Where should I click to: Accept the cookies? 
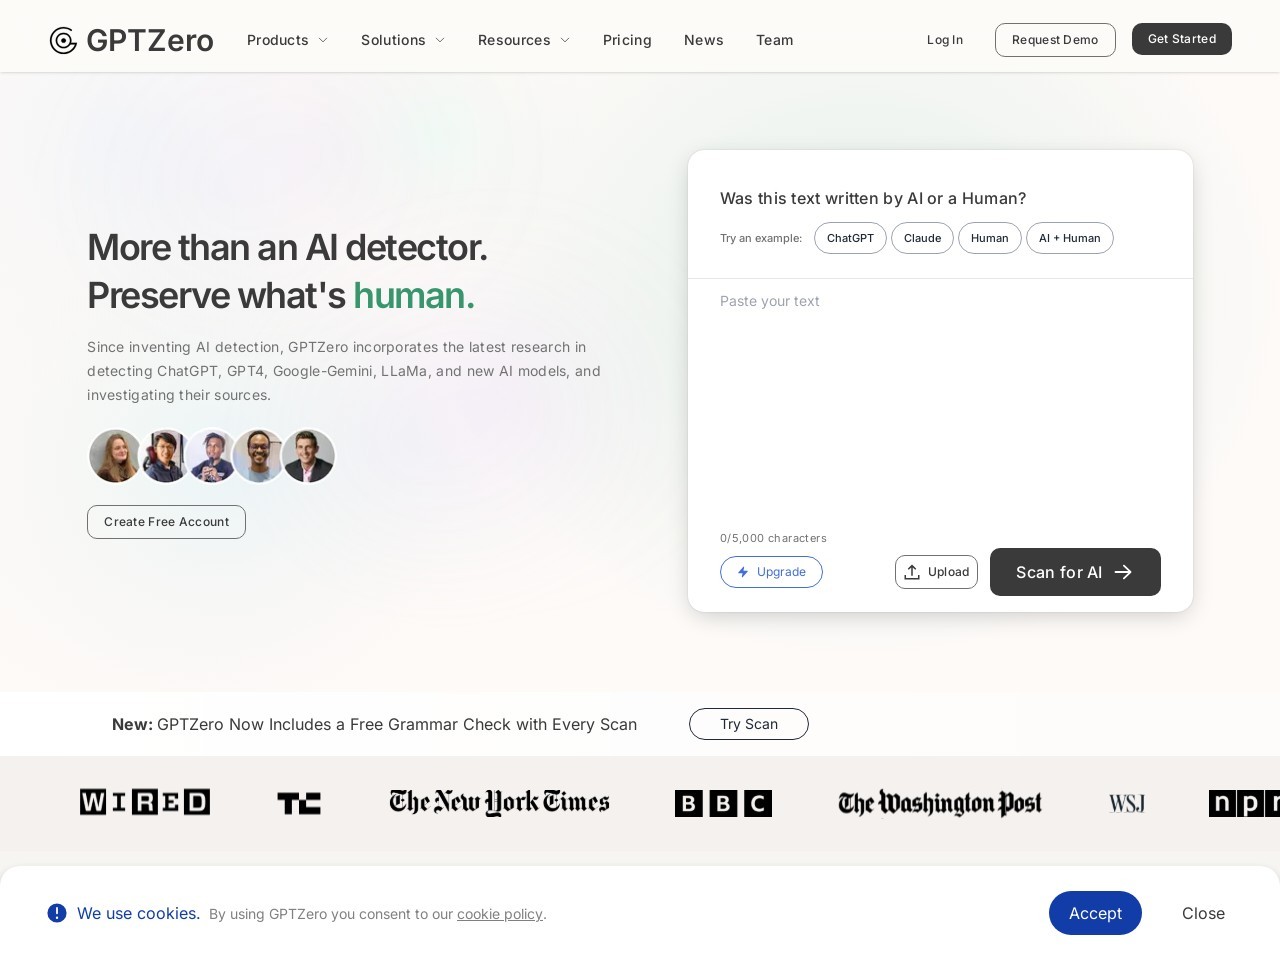point(1095,913)
